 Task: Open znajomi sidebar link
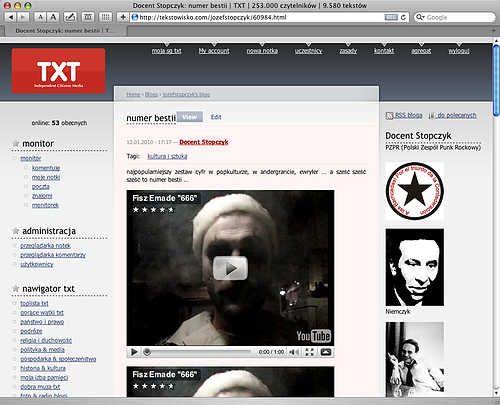(42, 196)
